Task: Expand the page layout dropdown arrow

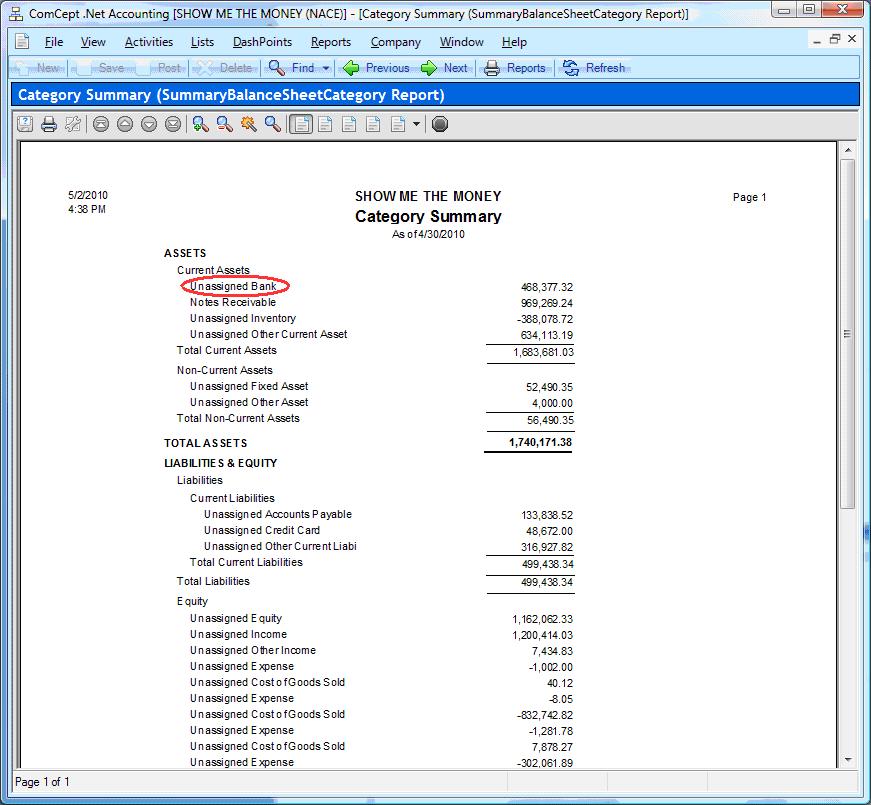Action: [417, 124]
